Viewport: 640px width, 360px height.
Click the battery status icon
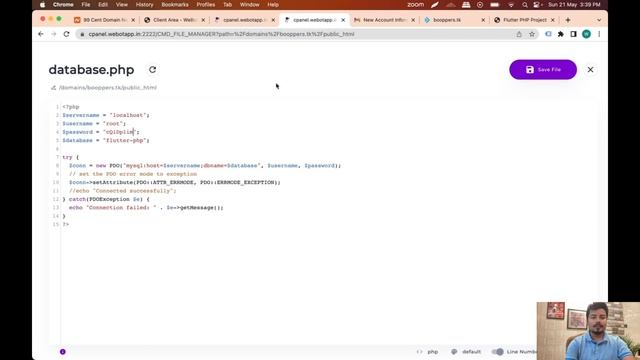(495, 4)
